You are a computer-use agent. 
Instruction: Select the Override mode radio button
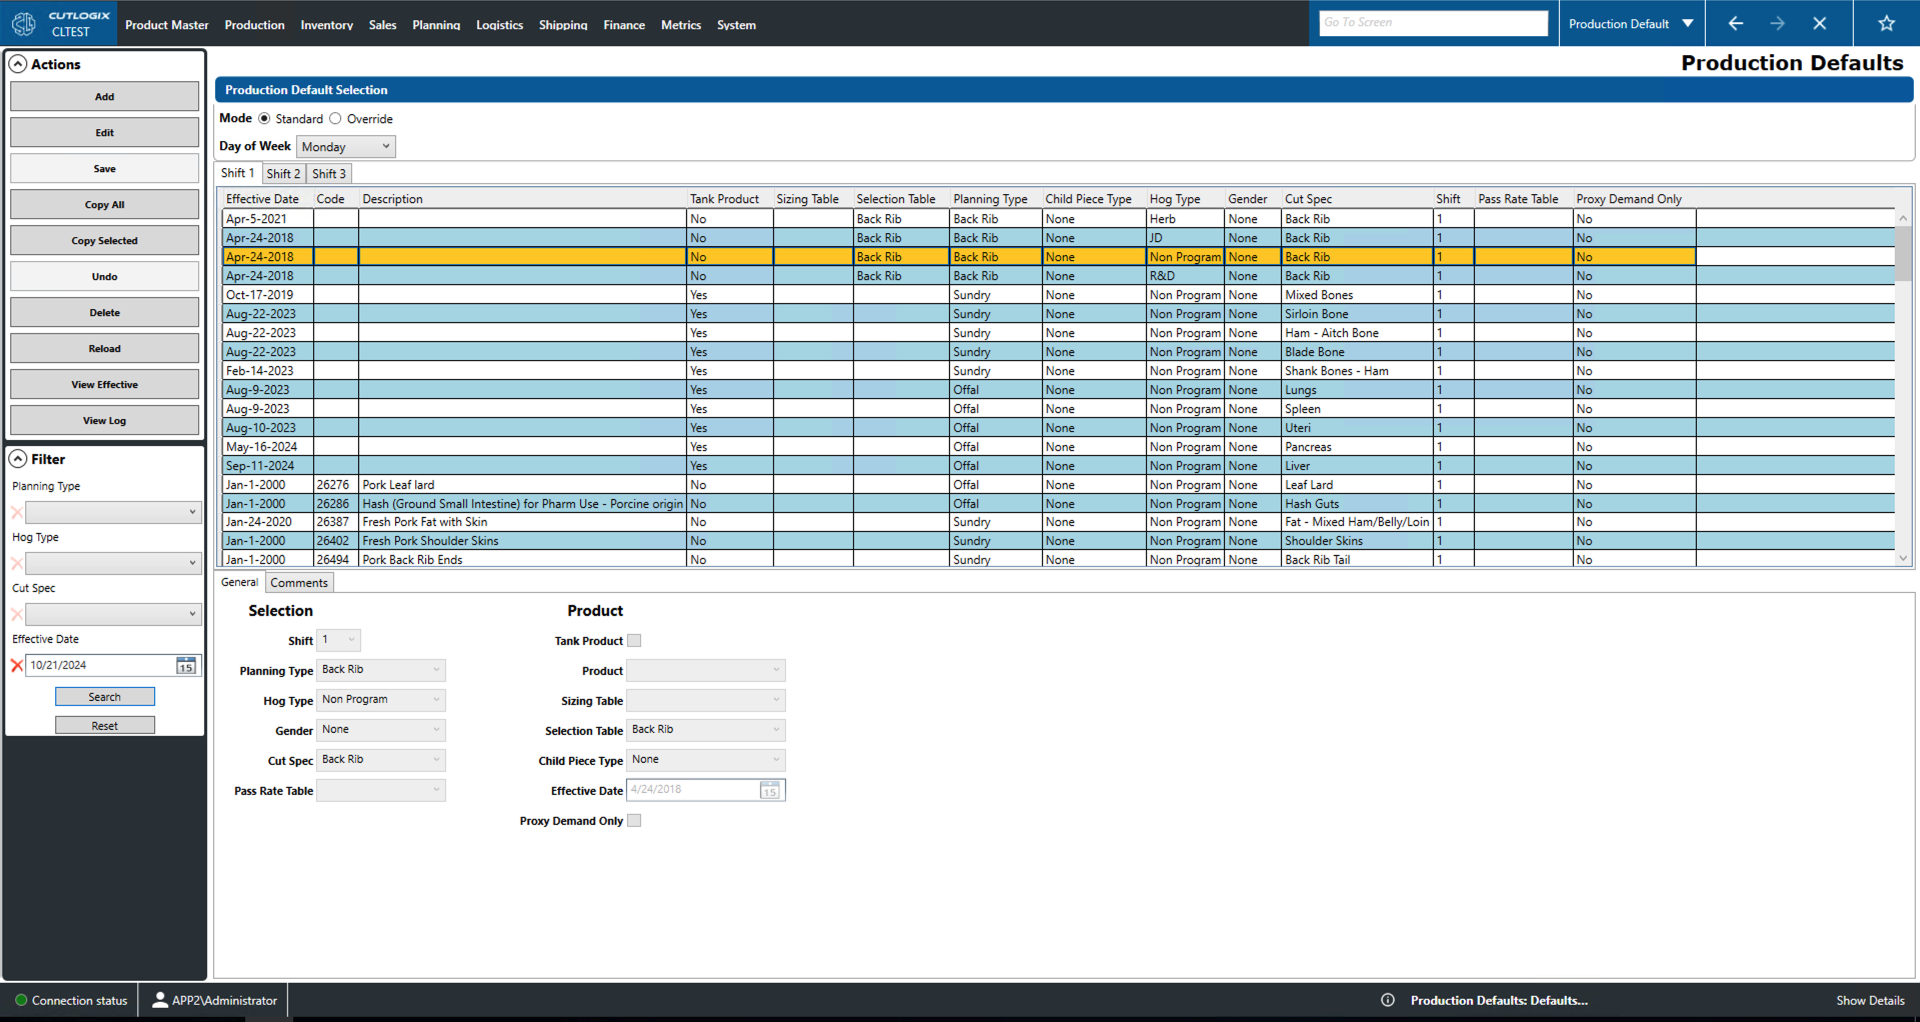click(x=336, y=119)
